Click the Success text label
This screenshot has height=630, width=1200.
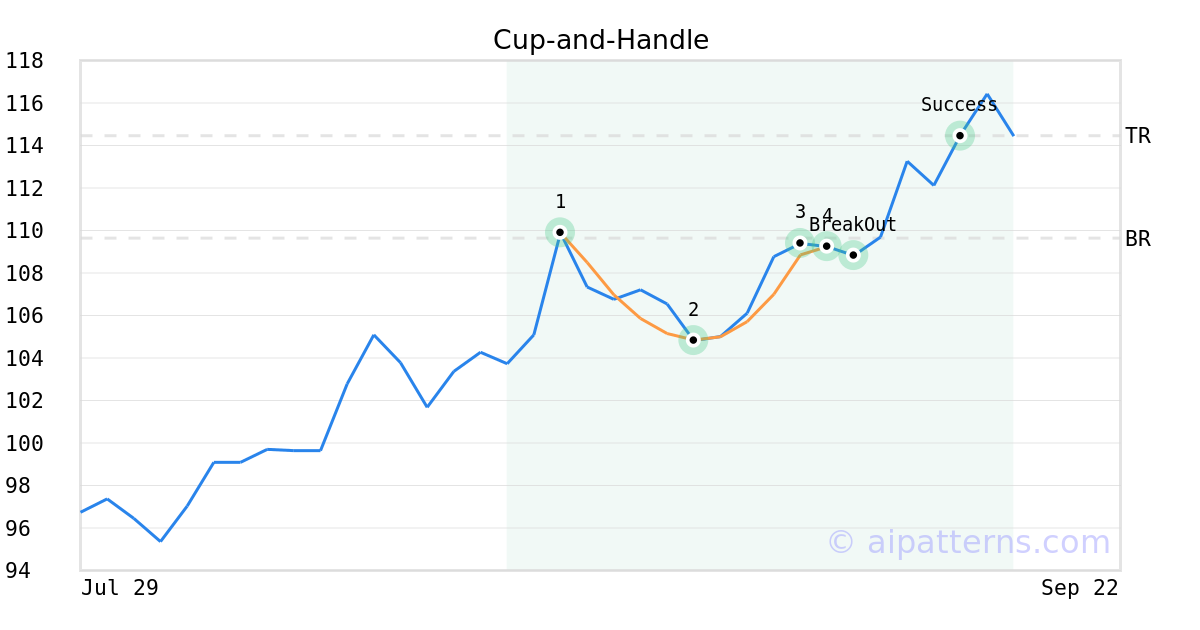[x=959, y=105]
